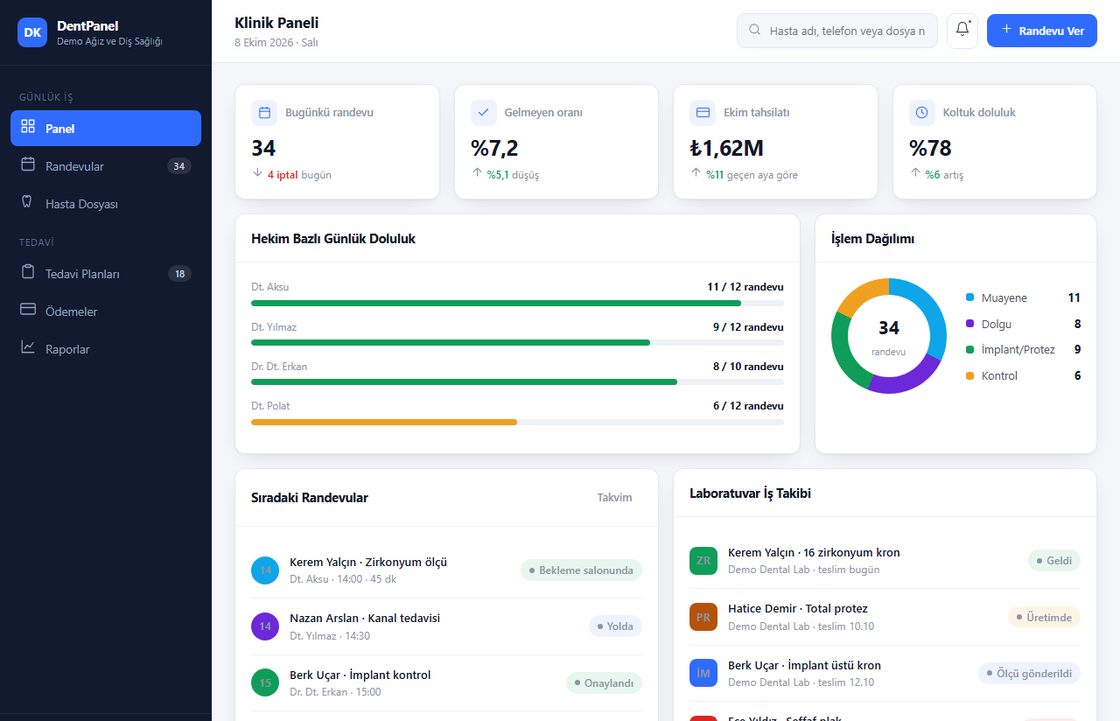
Task: Open Hasta Dosyası section
Action: (x=106, y=204)
